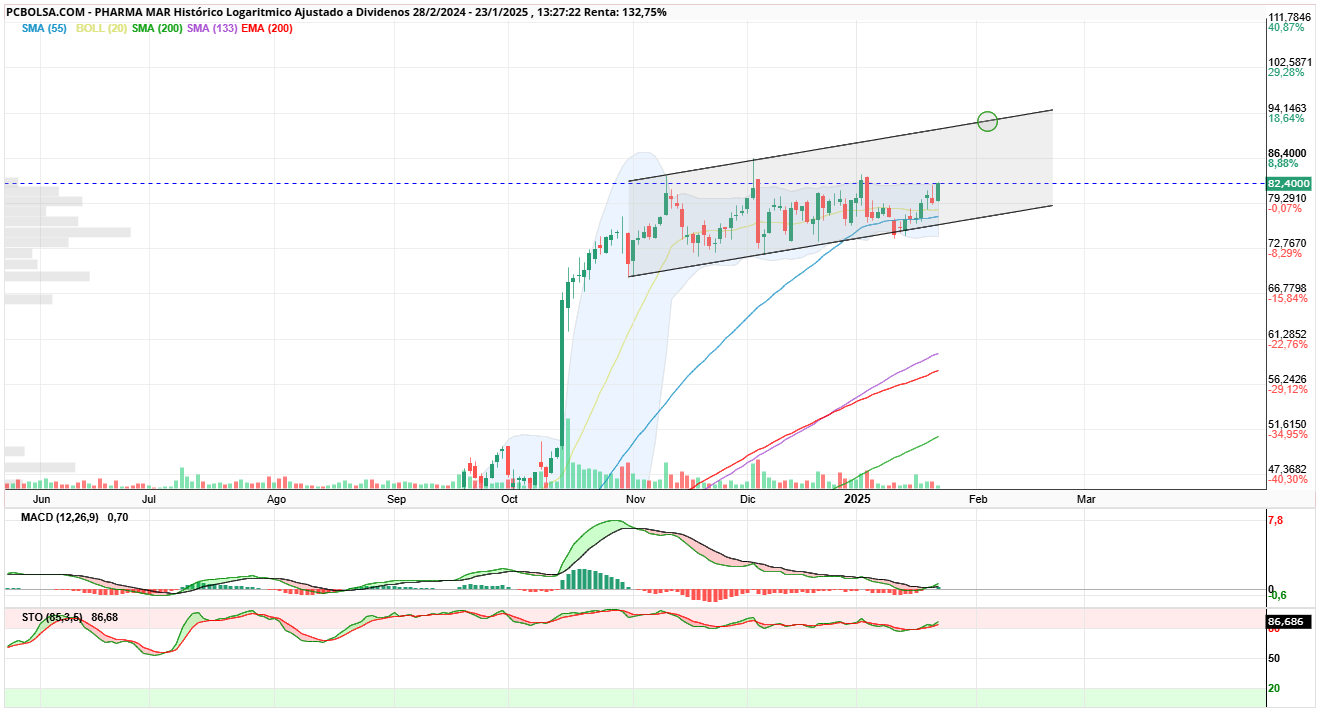Click the PCBOLSA.COM PHARMA MAR chart title
The width and height of the screenshot is (1320, 712).
click(x=336, y=12)
